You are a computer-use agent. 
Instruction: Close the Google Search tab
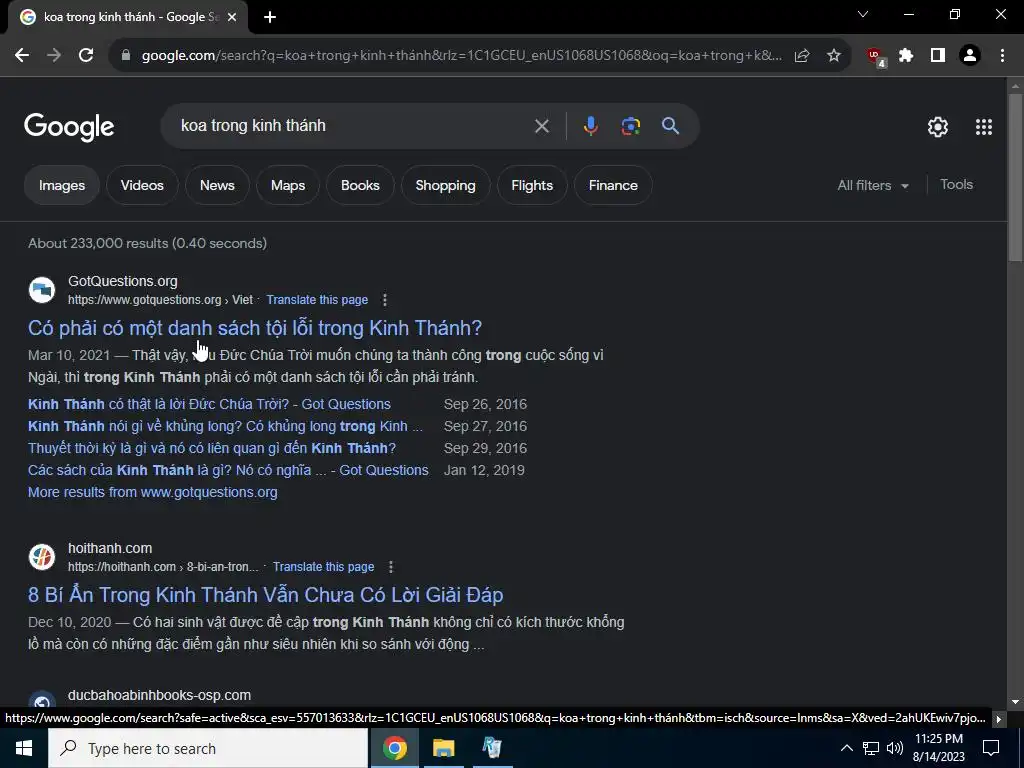click(232, 17)
